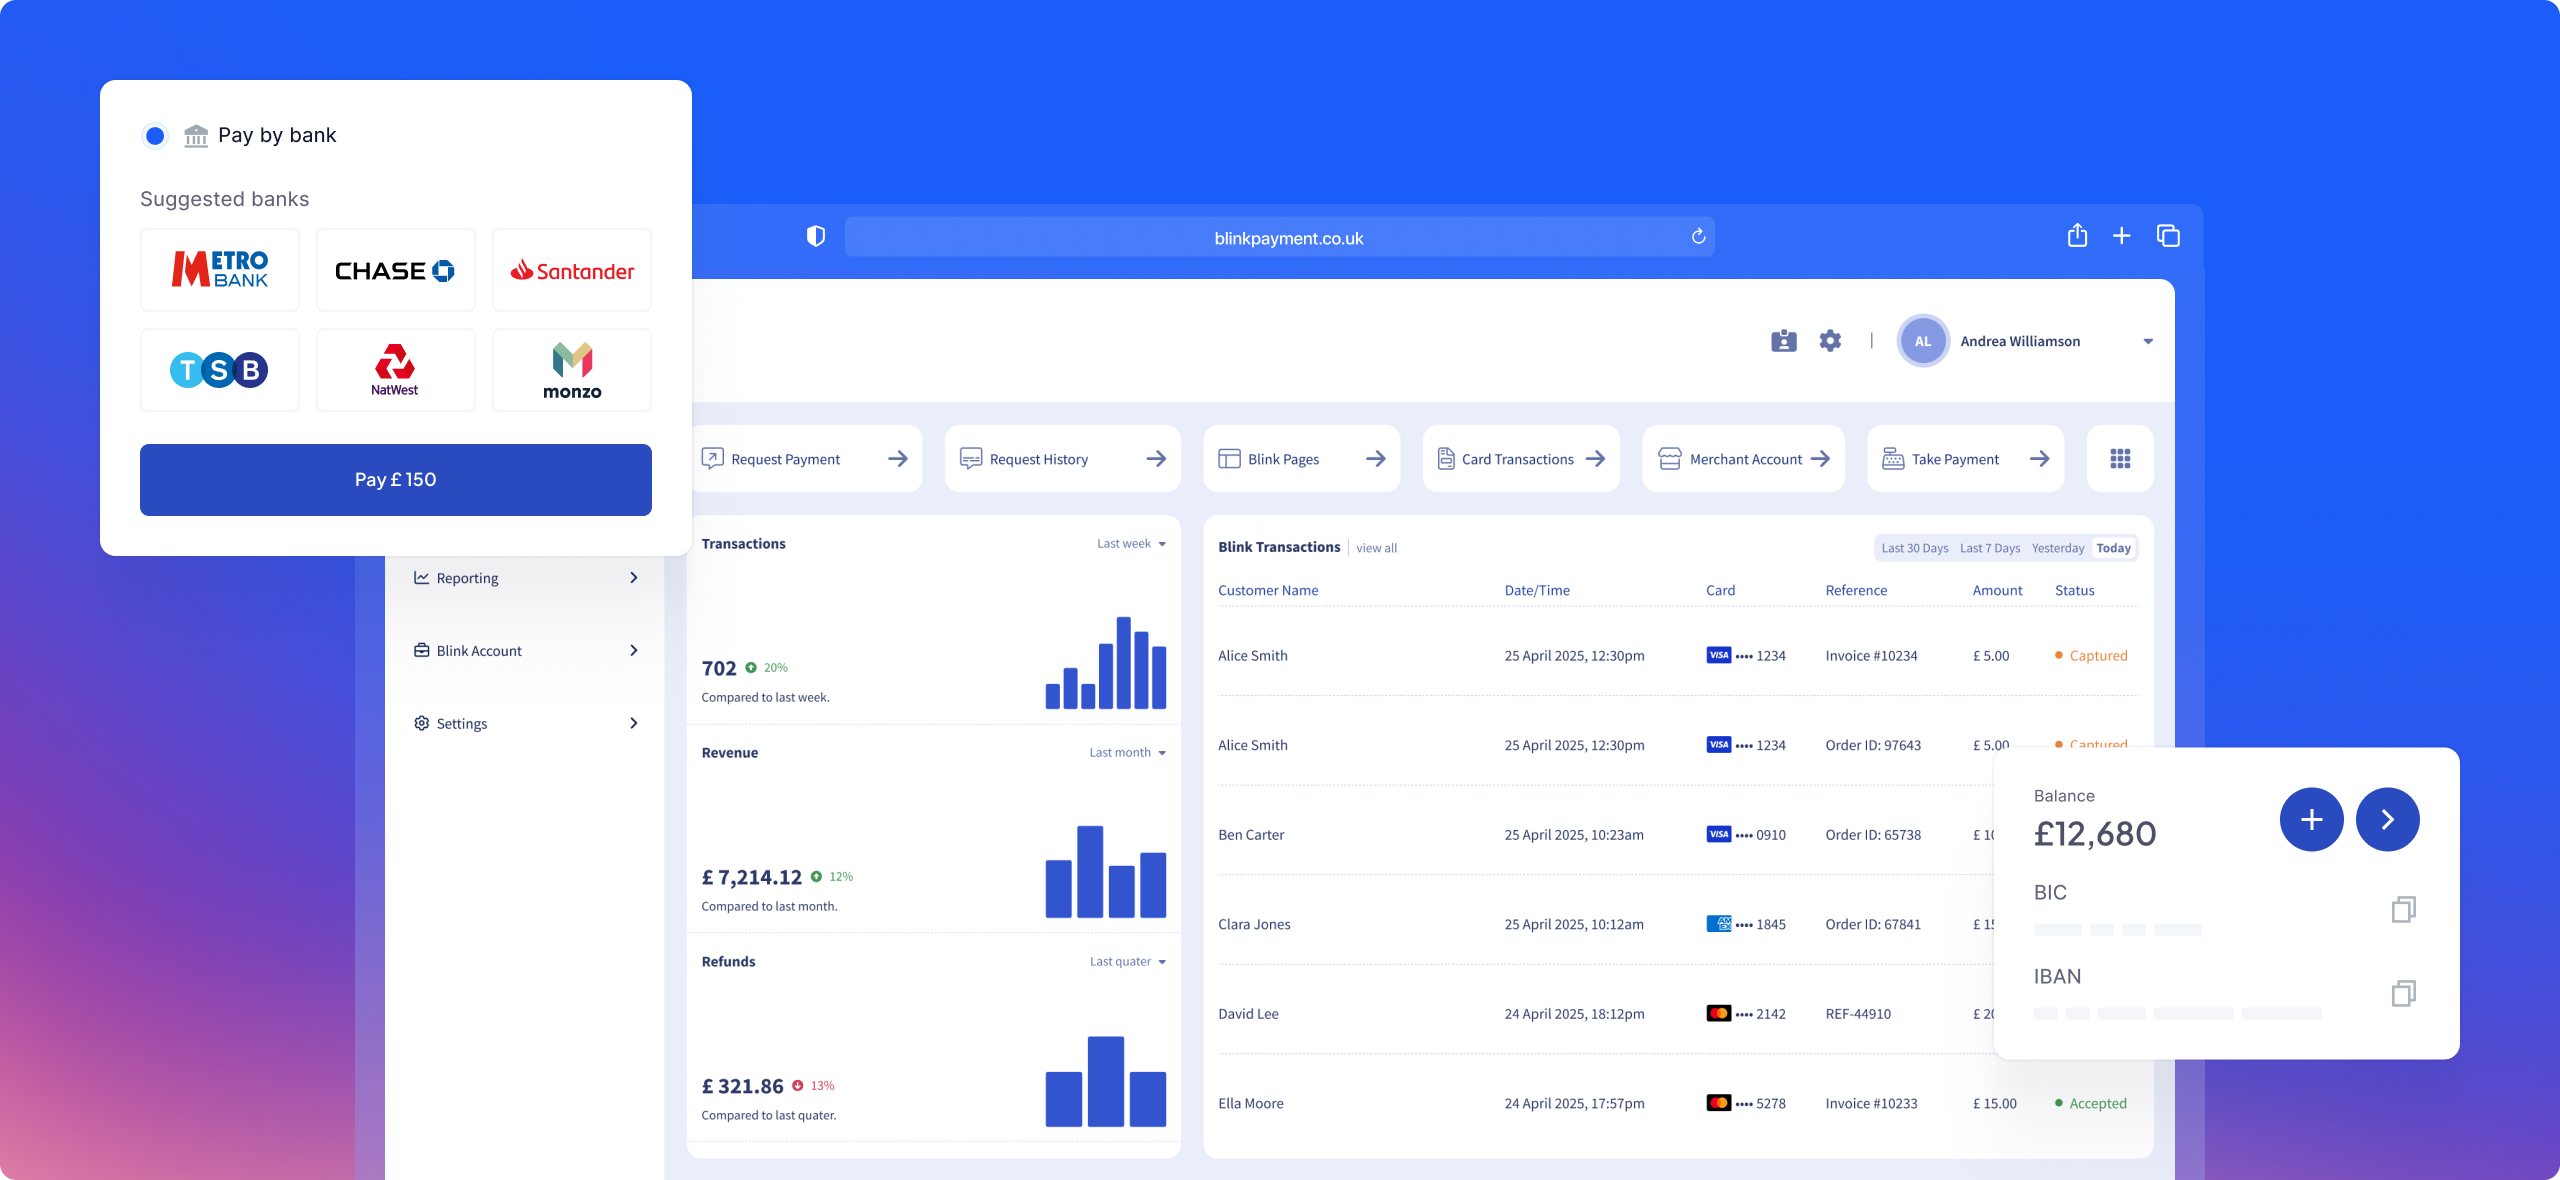Open the Take Payment shortcut
Image resolution: width=2560 pixels, height=1180 pixels.
pyautogui.click(x=1965, y=459)
